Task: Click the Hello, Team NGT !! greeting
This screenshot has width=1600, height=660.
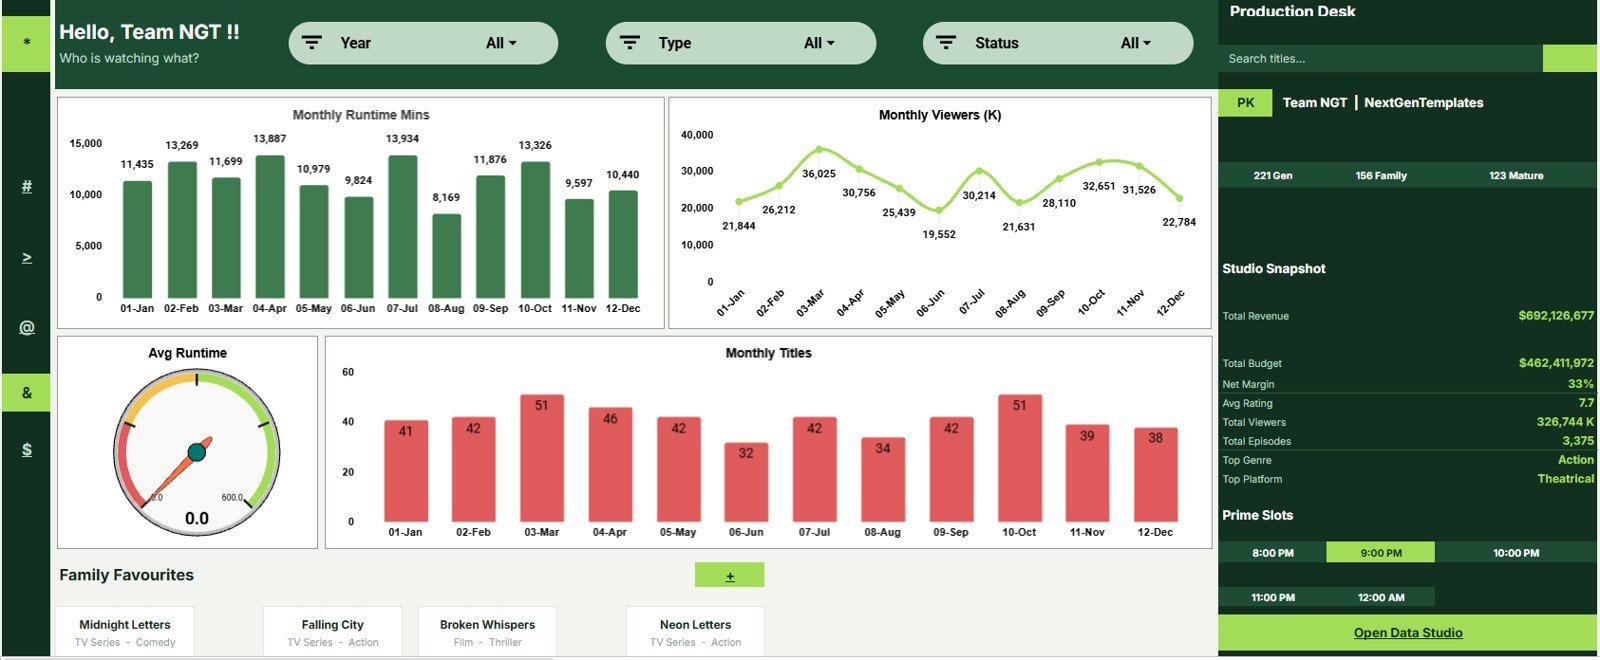Action: tap(149, 32)
